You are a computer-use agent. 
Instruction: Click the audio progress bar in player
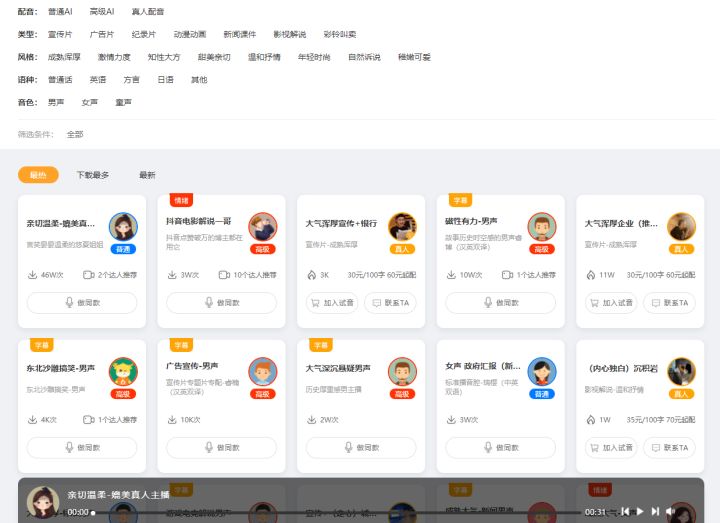[x=340, y=513]
